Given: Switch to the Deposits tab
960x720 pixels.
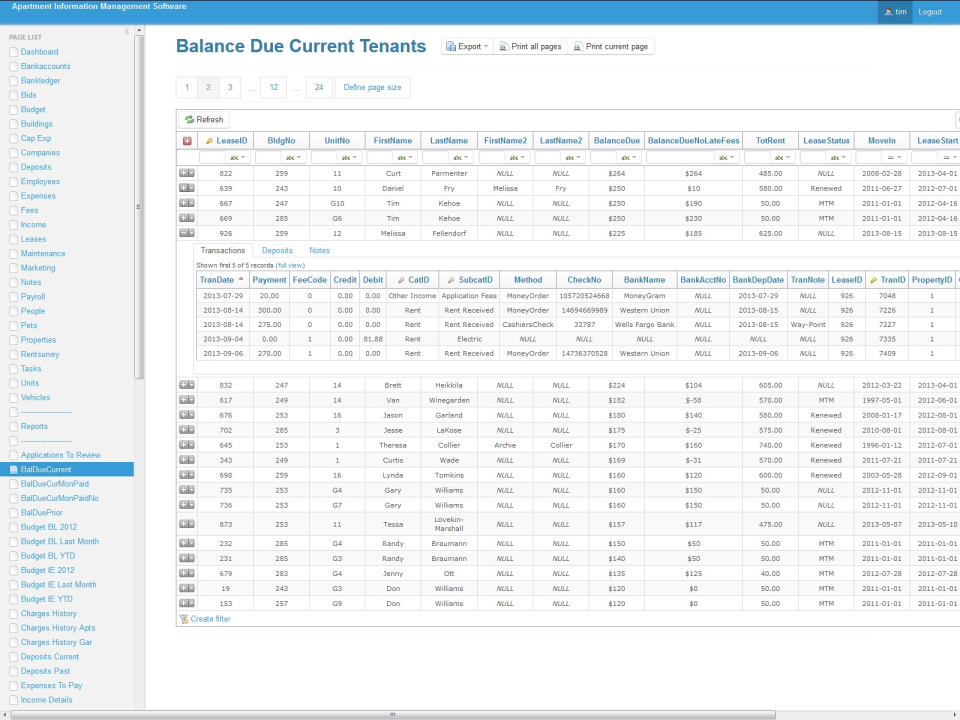Looking at the screenshot, I should click(x=277, y=250).
